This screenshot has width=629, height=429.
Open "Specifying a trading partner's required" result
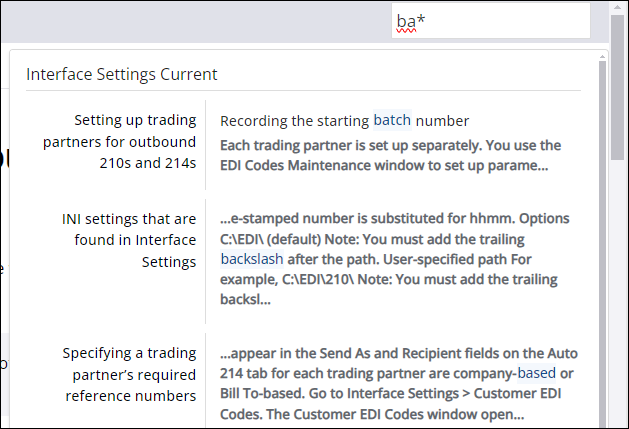pos(129,374)
